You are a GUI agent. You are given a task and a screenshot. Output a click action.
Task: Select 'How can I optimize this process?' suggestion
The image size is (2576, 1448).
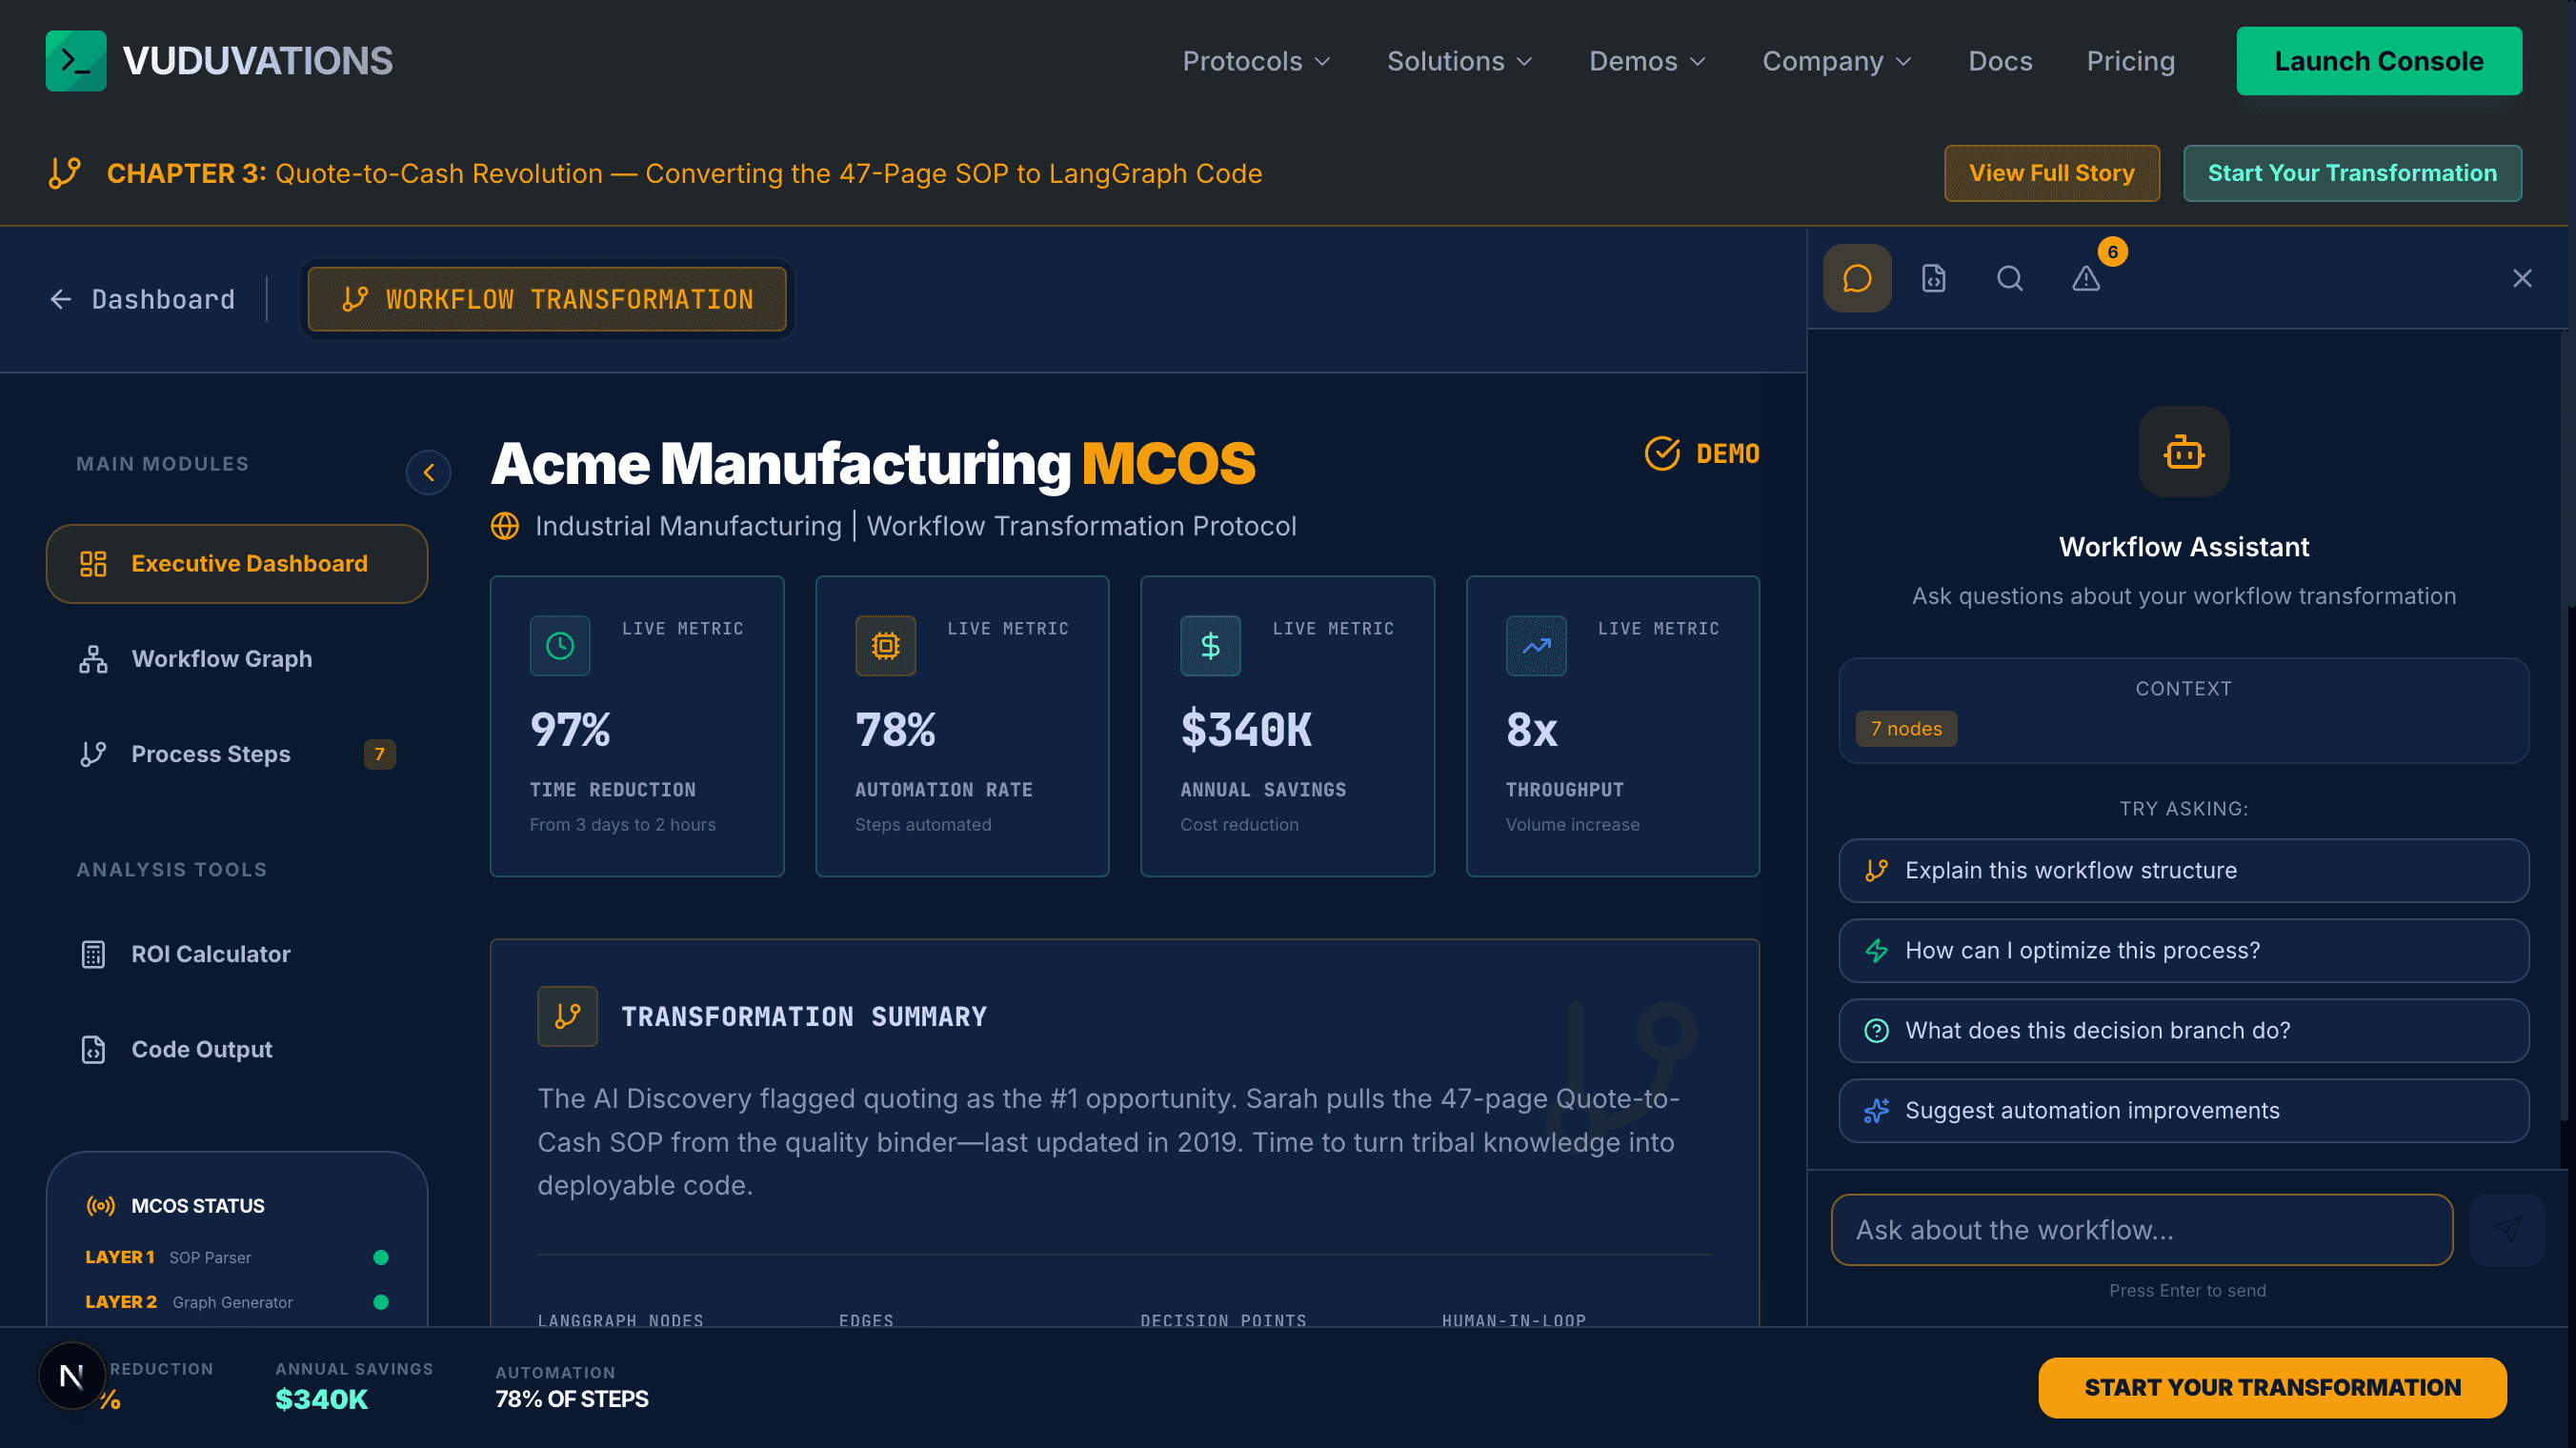point(2183,950)
